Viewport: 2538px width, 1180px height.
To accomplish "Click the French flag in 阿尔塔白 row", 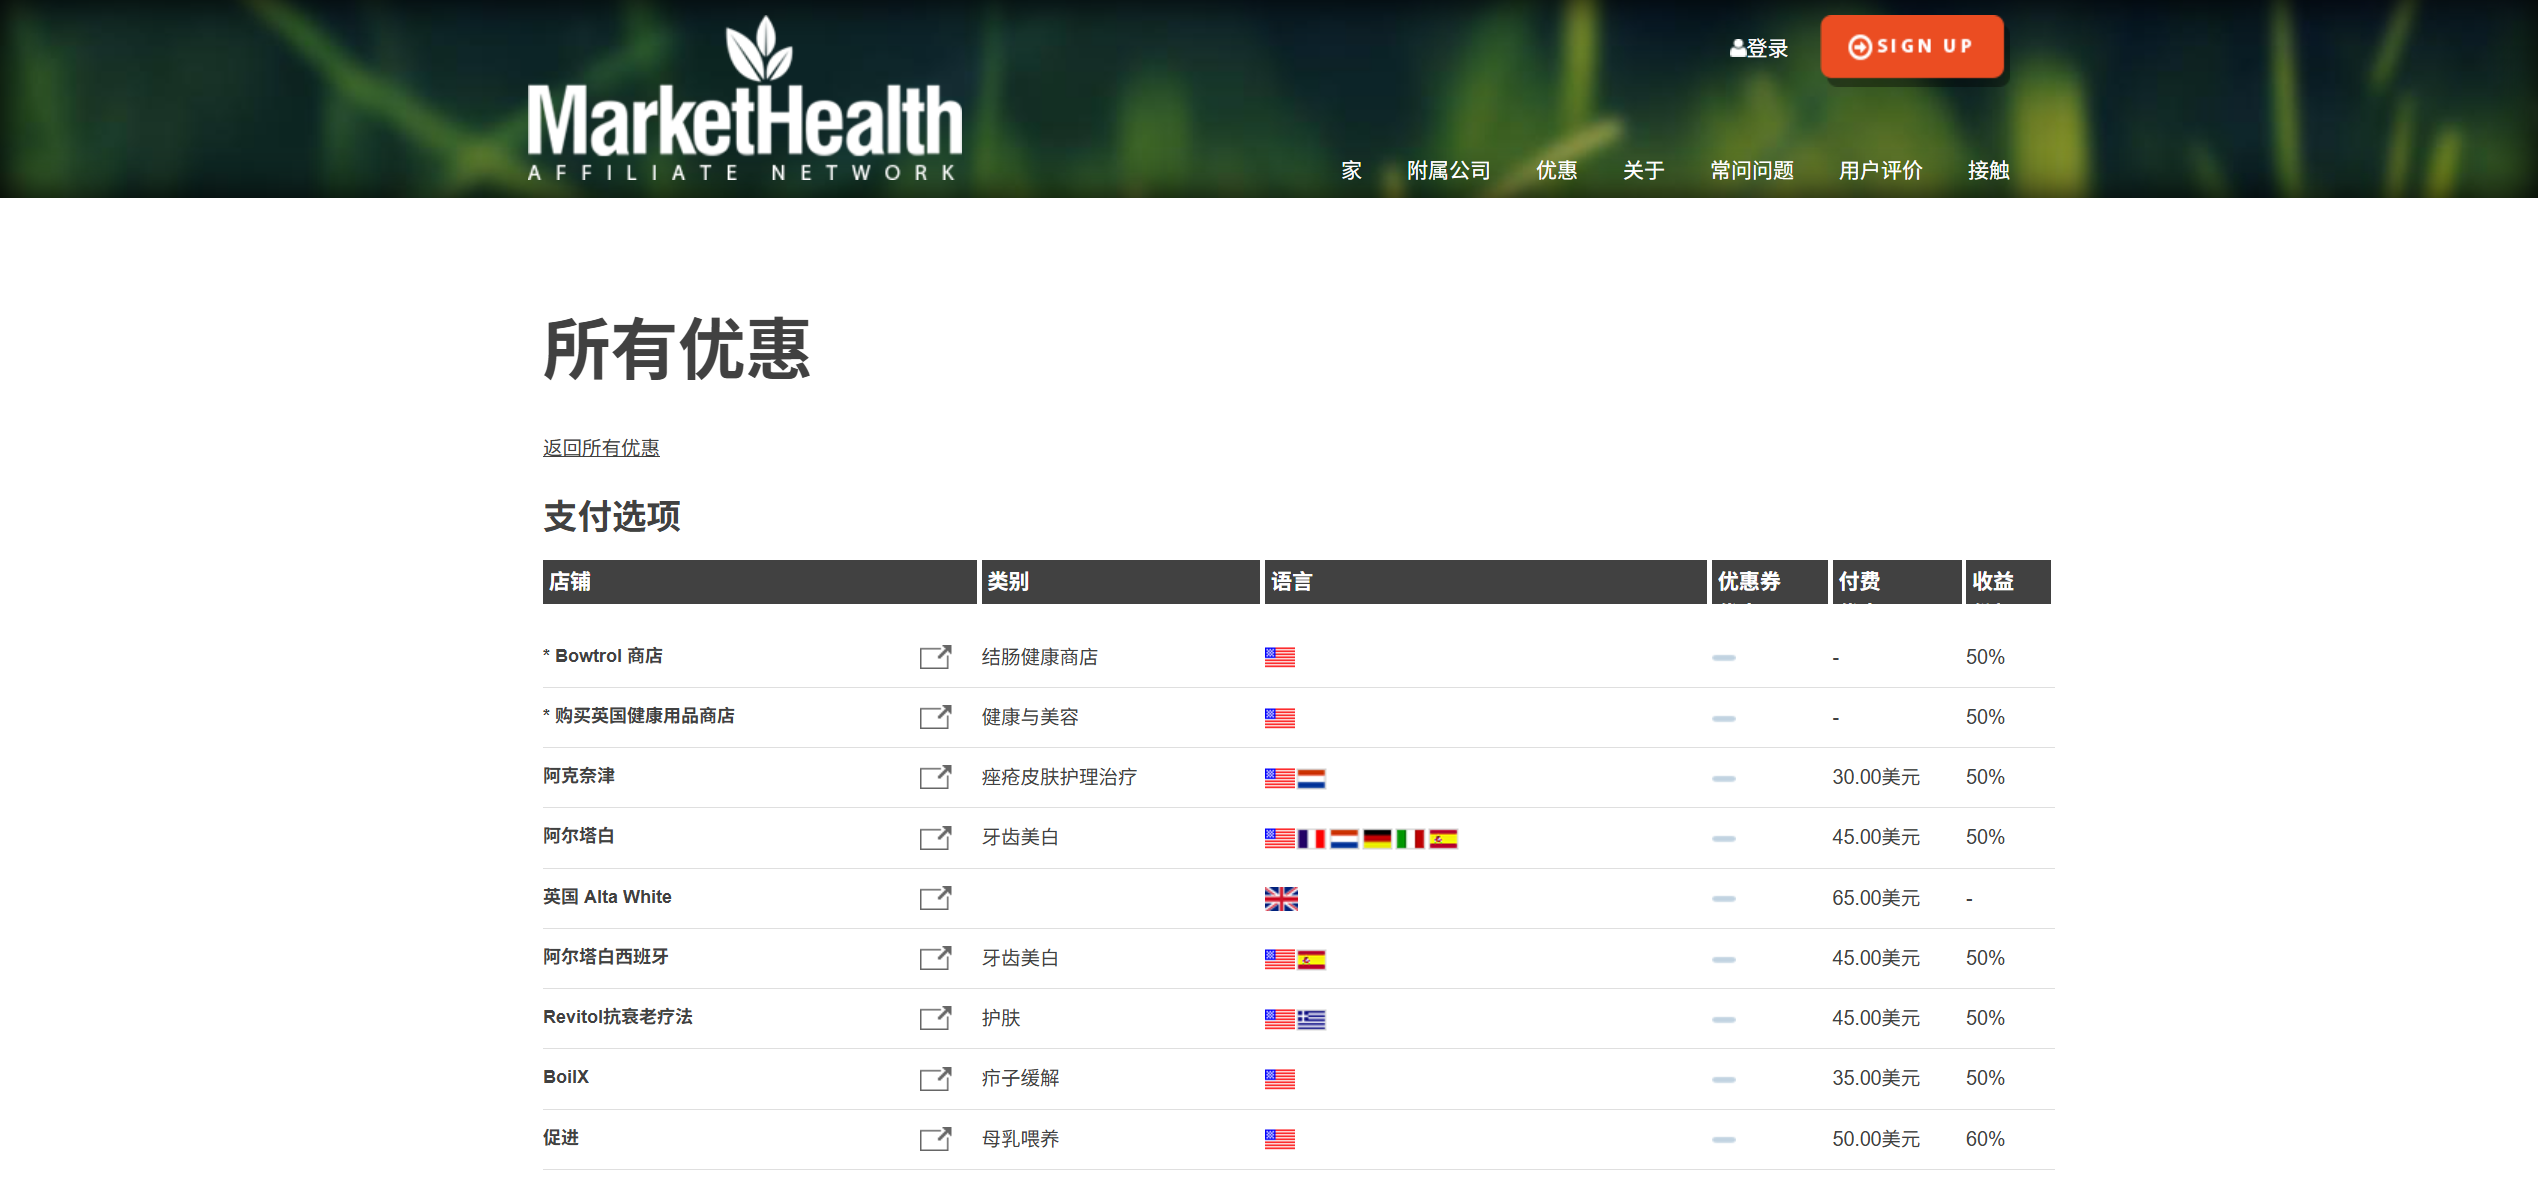I will point(1312,838).
